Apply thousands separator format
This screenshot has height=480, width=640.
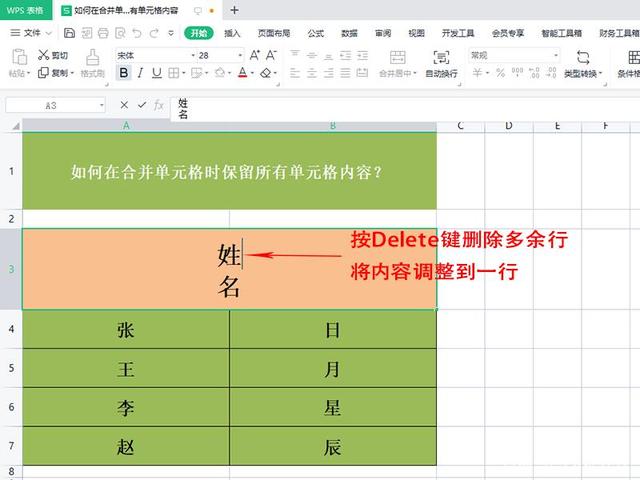click(x=518, y=73)
